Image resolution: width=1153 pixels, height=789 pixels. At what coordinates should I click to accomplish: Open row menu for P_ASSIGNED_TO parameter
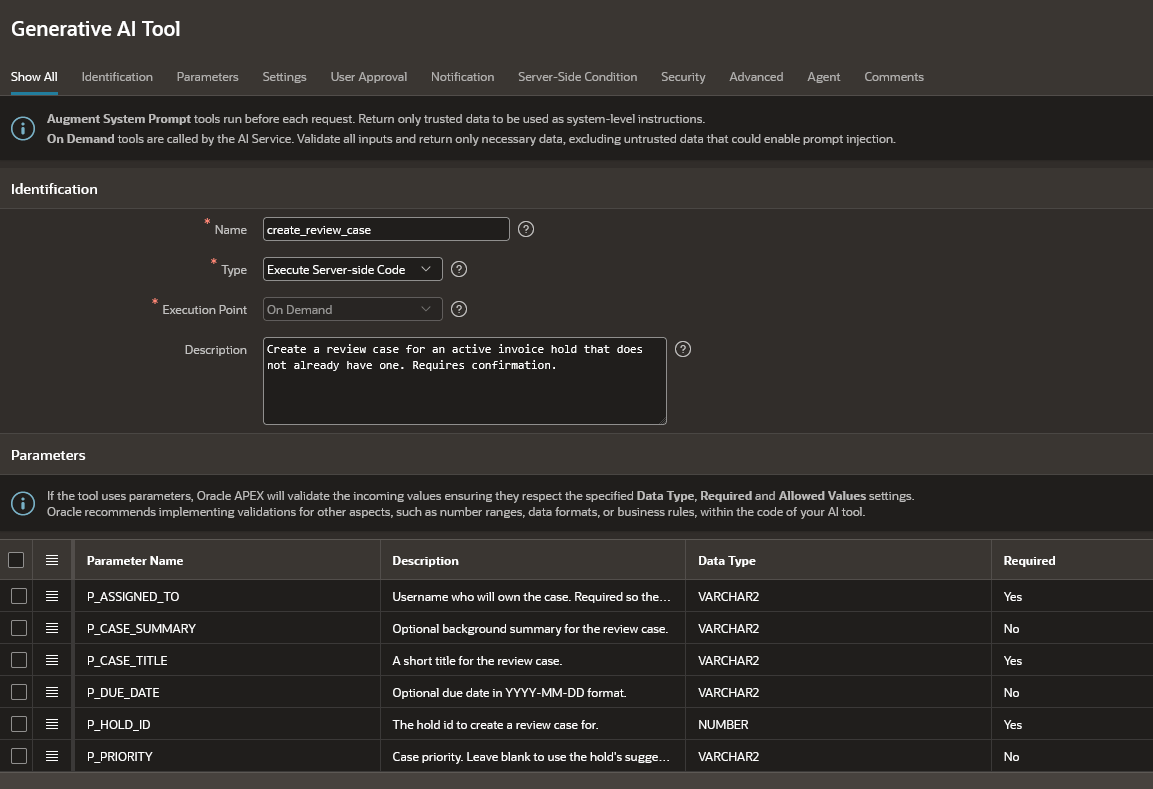click(x=51, y=596)
